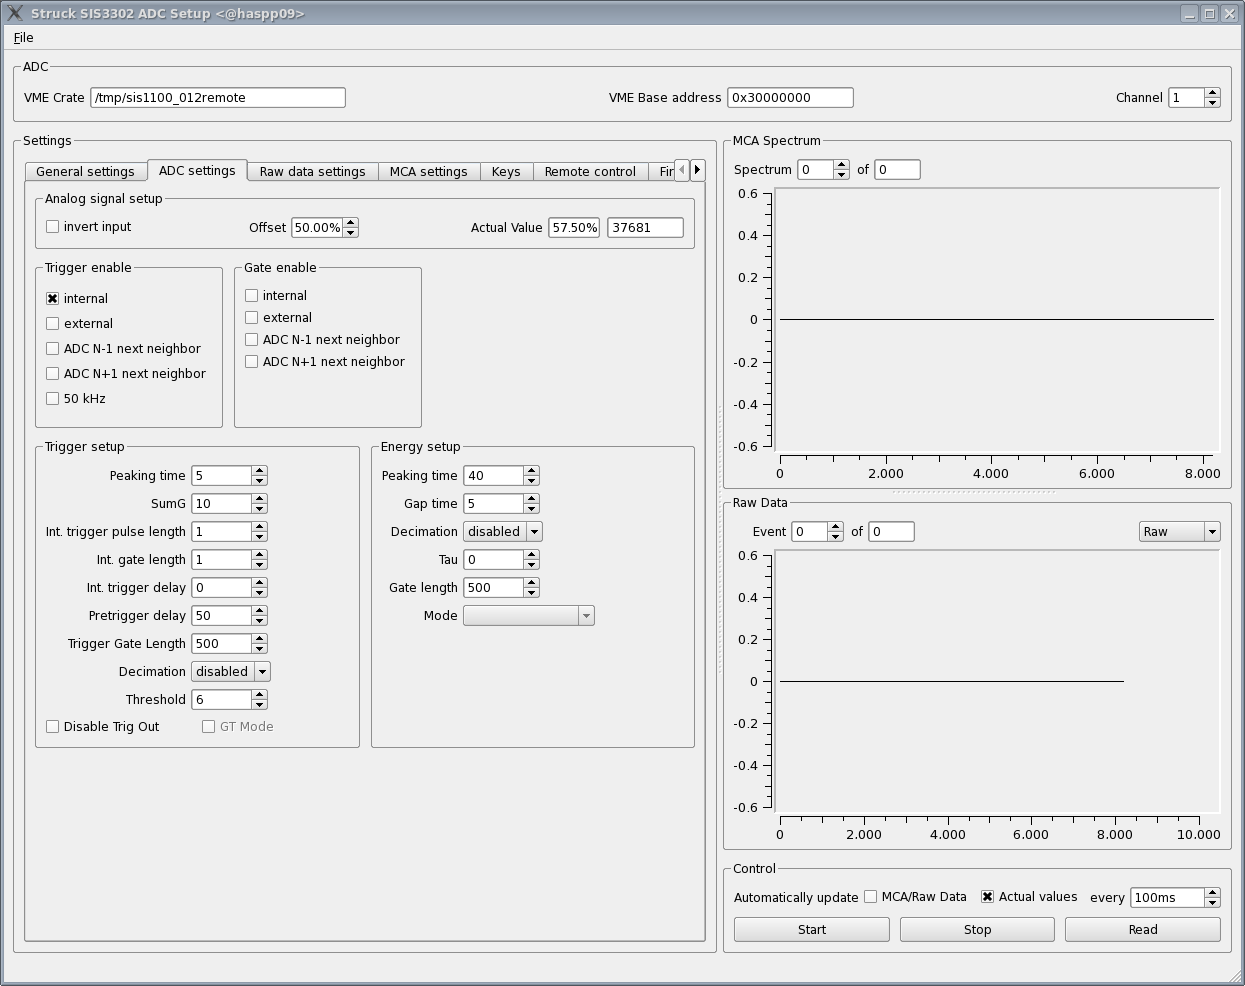Enable Trigger ADC N-1 next neighbor
The height and width of the screenshot is (986, 1245).
pos(52,349)
